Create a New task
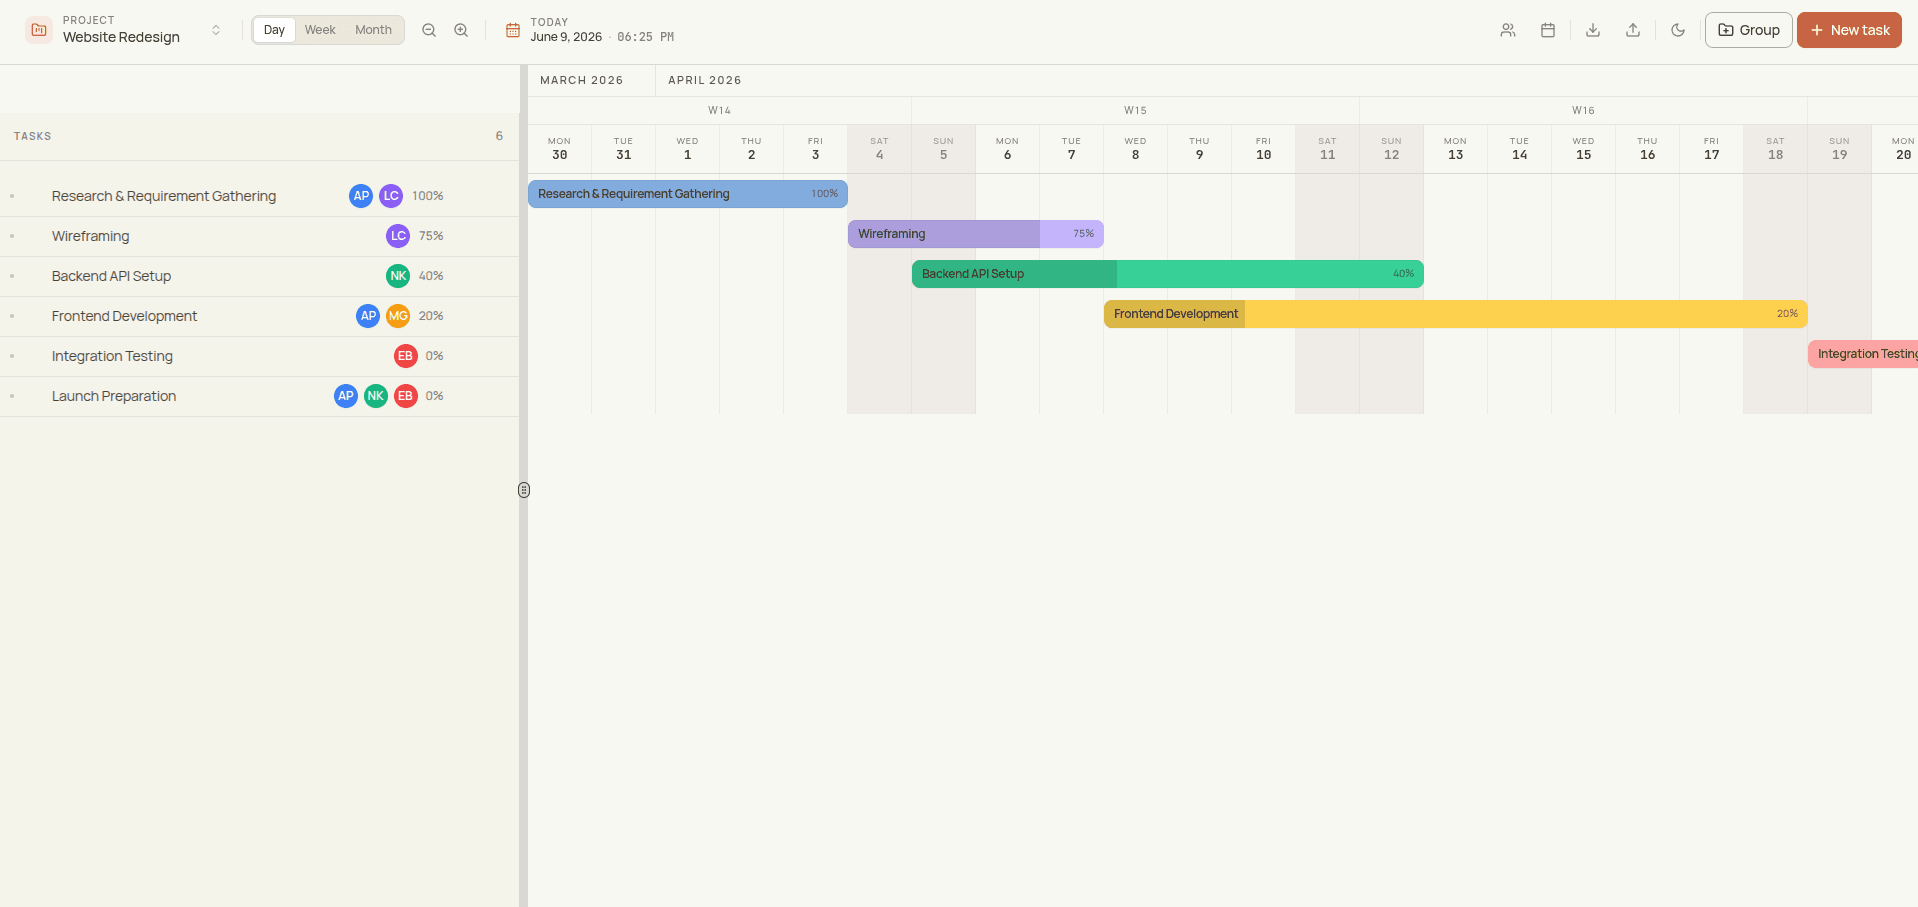 [1849, 30]
